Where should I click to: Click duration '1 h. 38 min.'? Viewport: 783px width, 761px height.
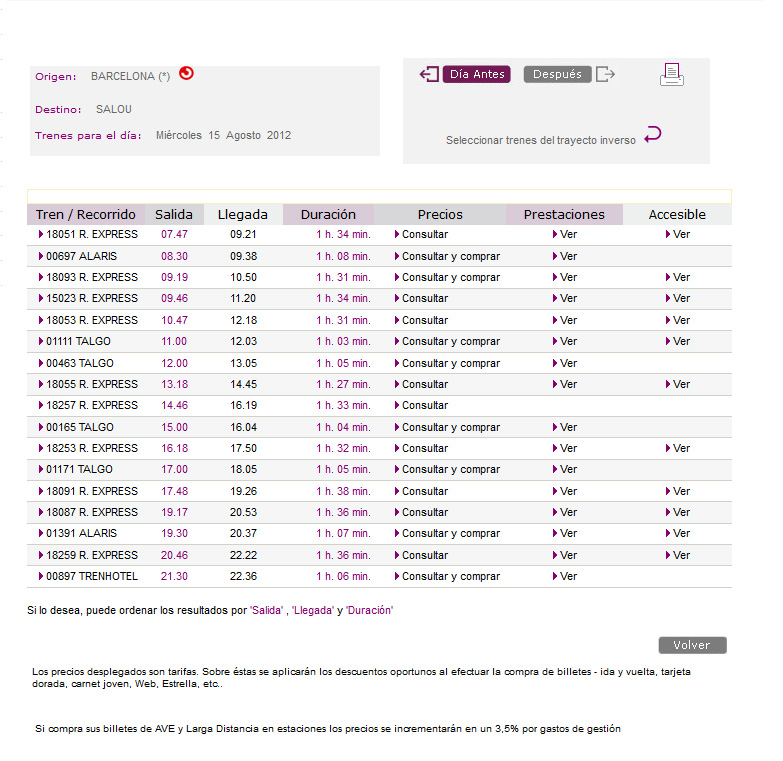[x=344, y=491]
